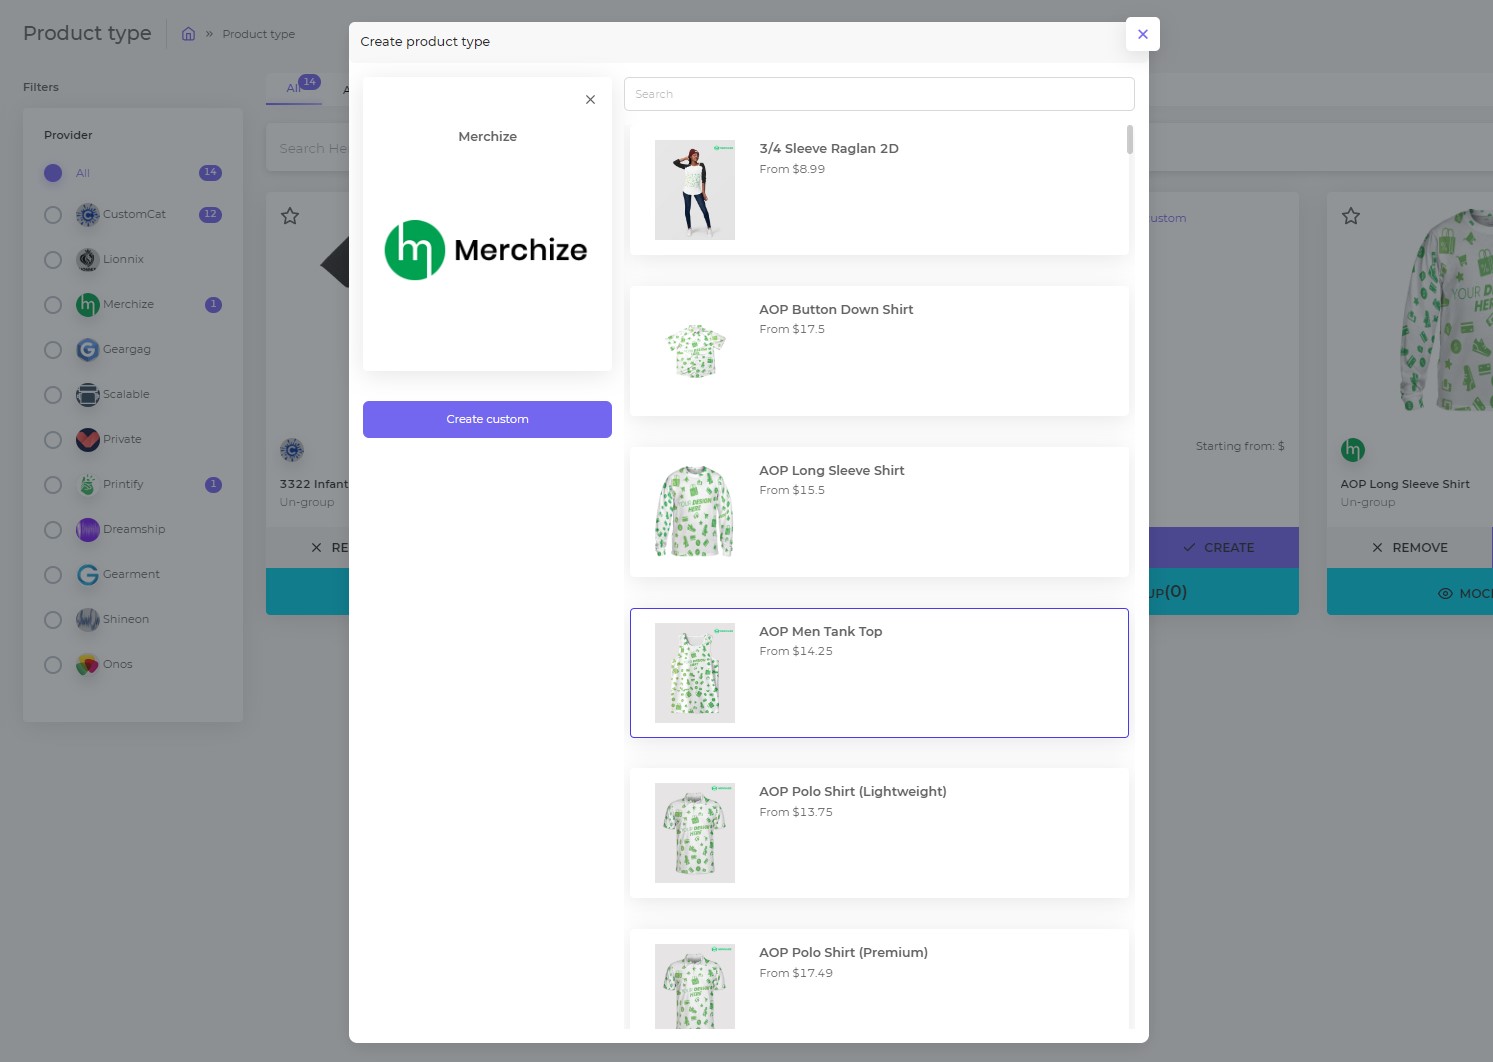
Task: Select the All provider radio button
Action: pos(53,173)
